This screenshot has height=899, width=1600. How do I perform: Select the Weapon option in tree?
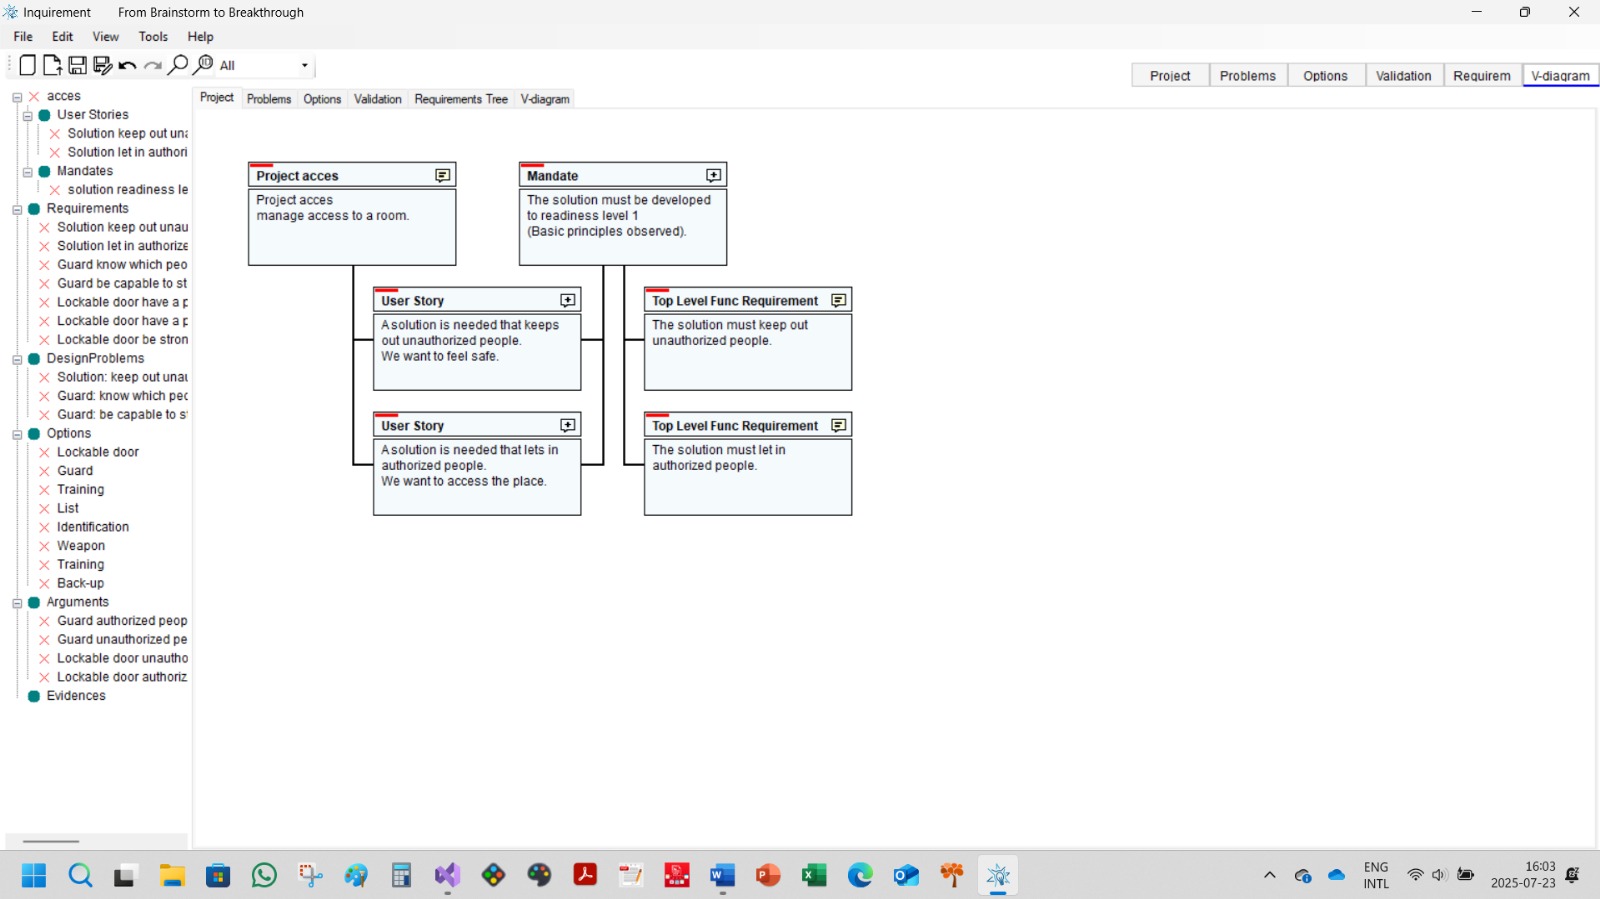81,546
